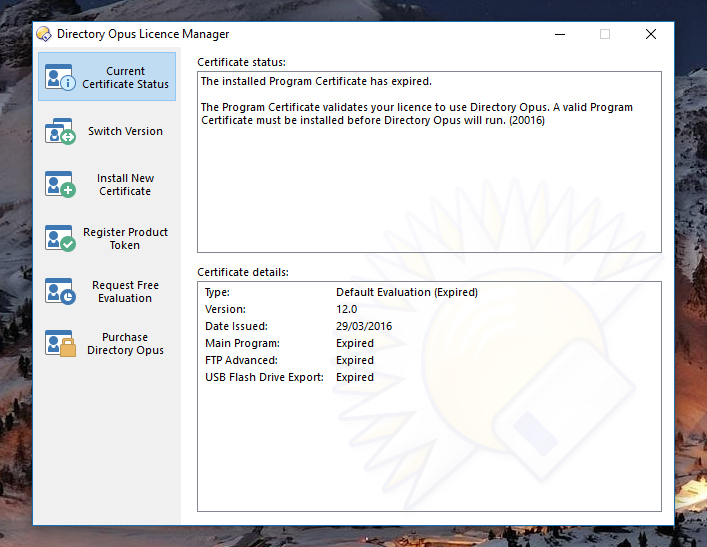Select the 'Current Certificate Status' text label
The width and height of the screenshot is (707, 547).
pos(126,78)
